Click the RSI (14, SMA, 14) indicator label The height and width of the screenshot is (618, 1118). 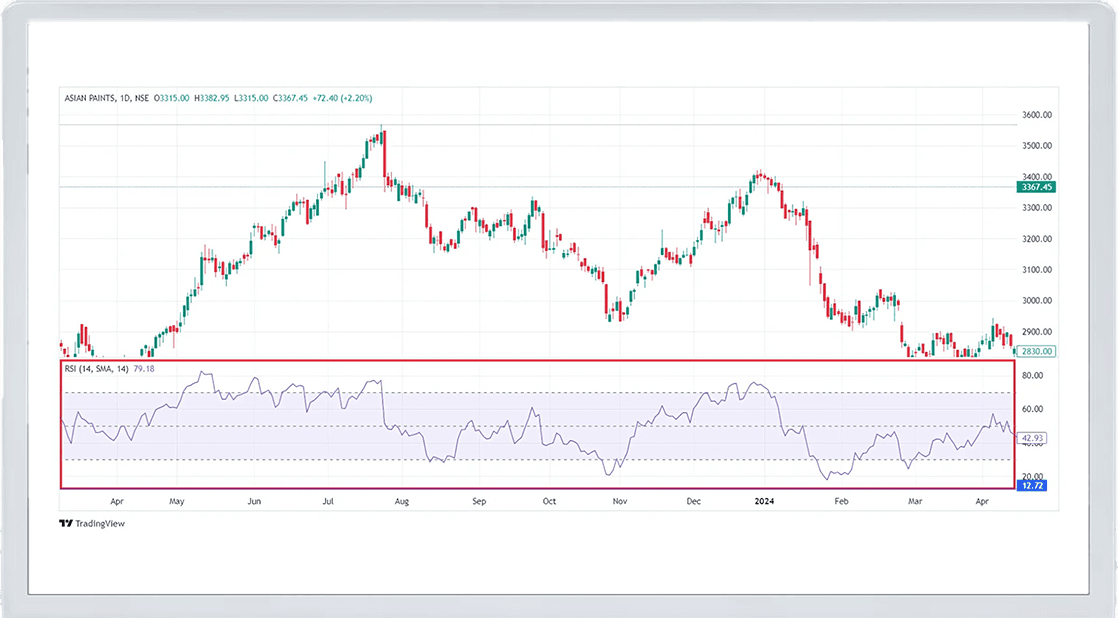point(97,369)
